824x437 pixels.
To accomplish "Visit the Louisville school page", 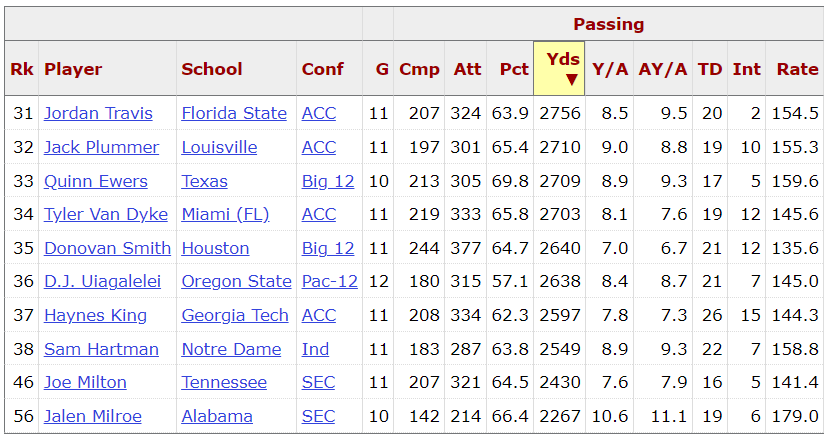I will coord(219,147).
